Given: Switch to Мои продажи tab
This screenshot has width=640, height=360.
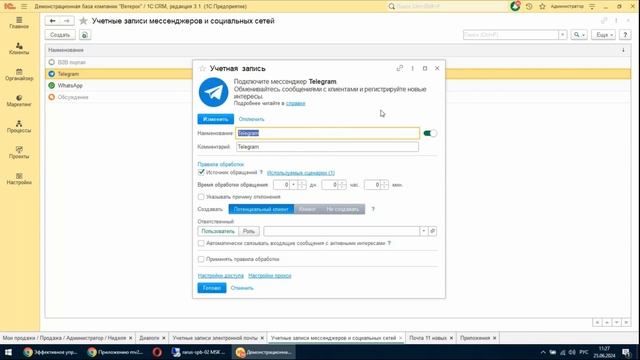Looking at the screenshot, I should click(64, 338).
